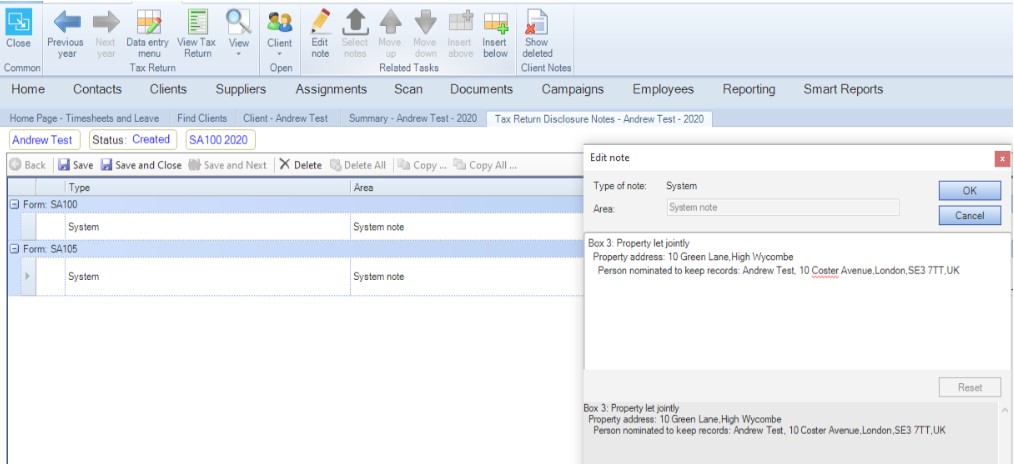The height and width of the screenshot is (464, 1014).
Task: Switch to Client - Andrew Test tab
Action: (285, 118)
